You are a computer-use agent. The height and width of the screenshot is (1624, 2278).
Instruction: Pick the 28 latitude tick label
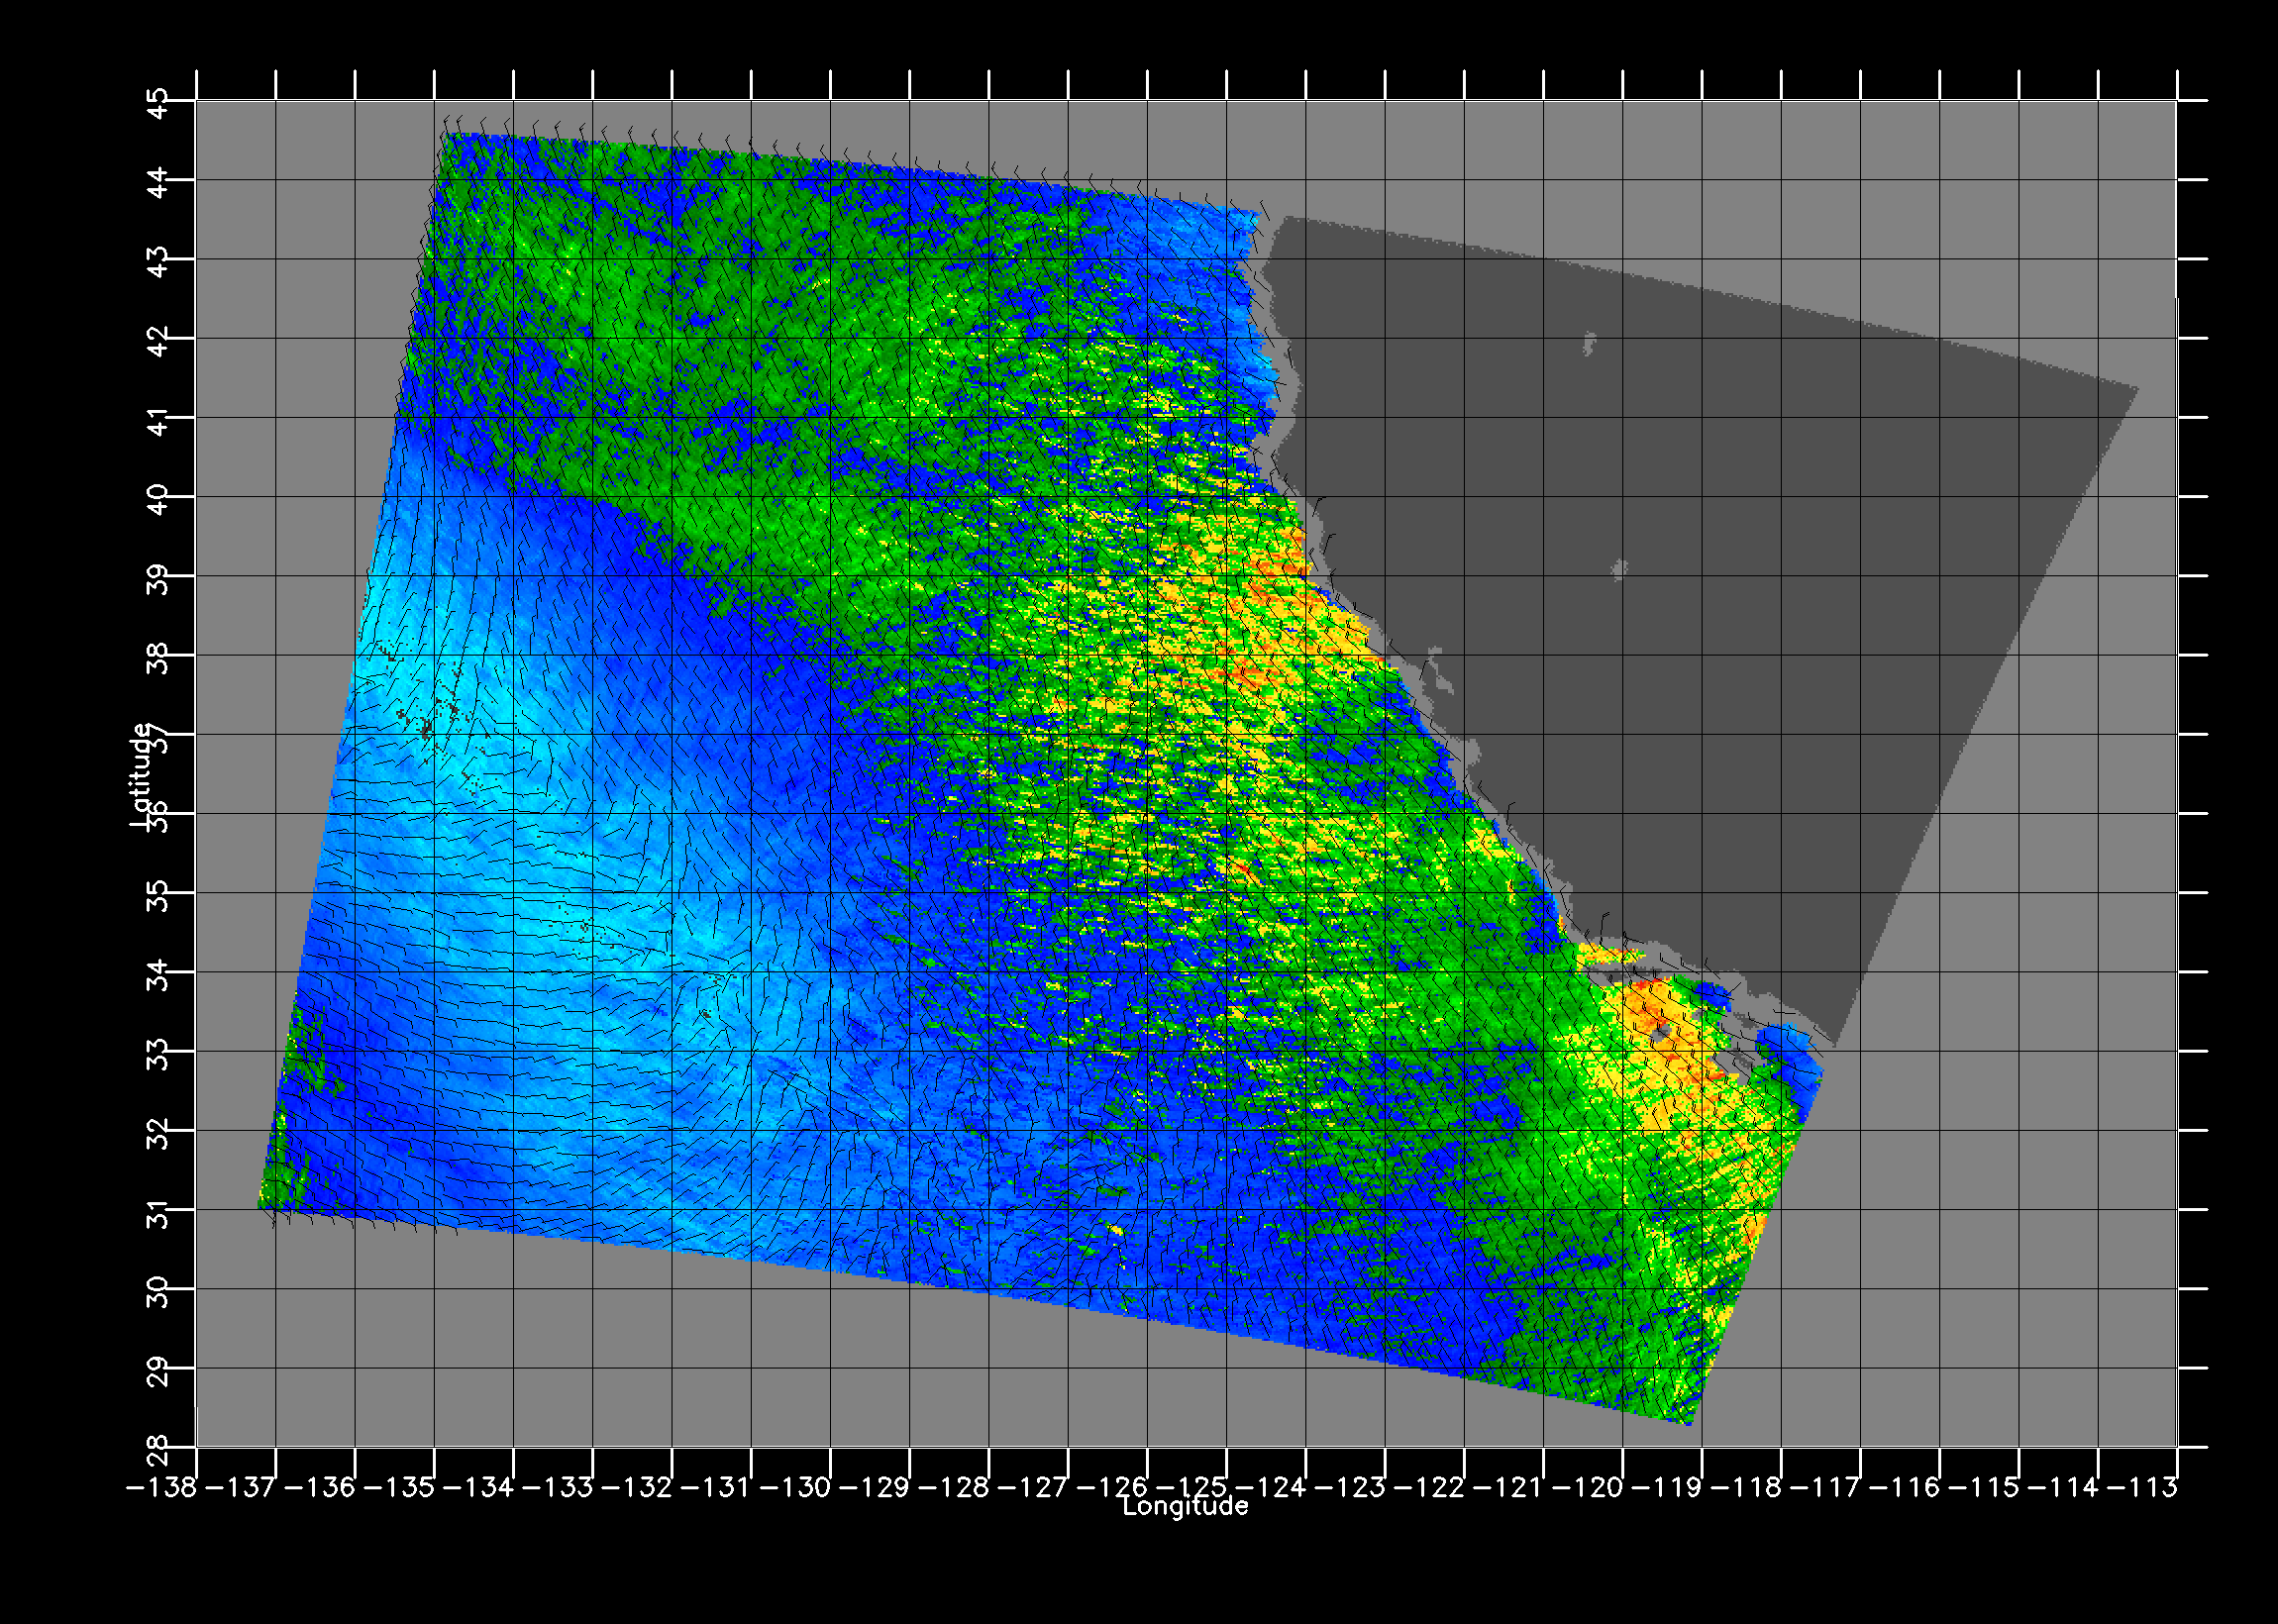coord(158,1451)
